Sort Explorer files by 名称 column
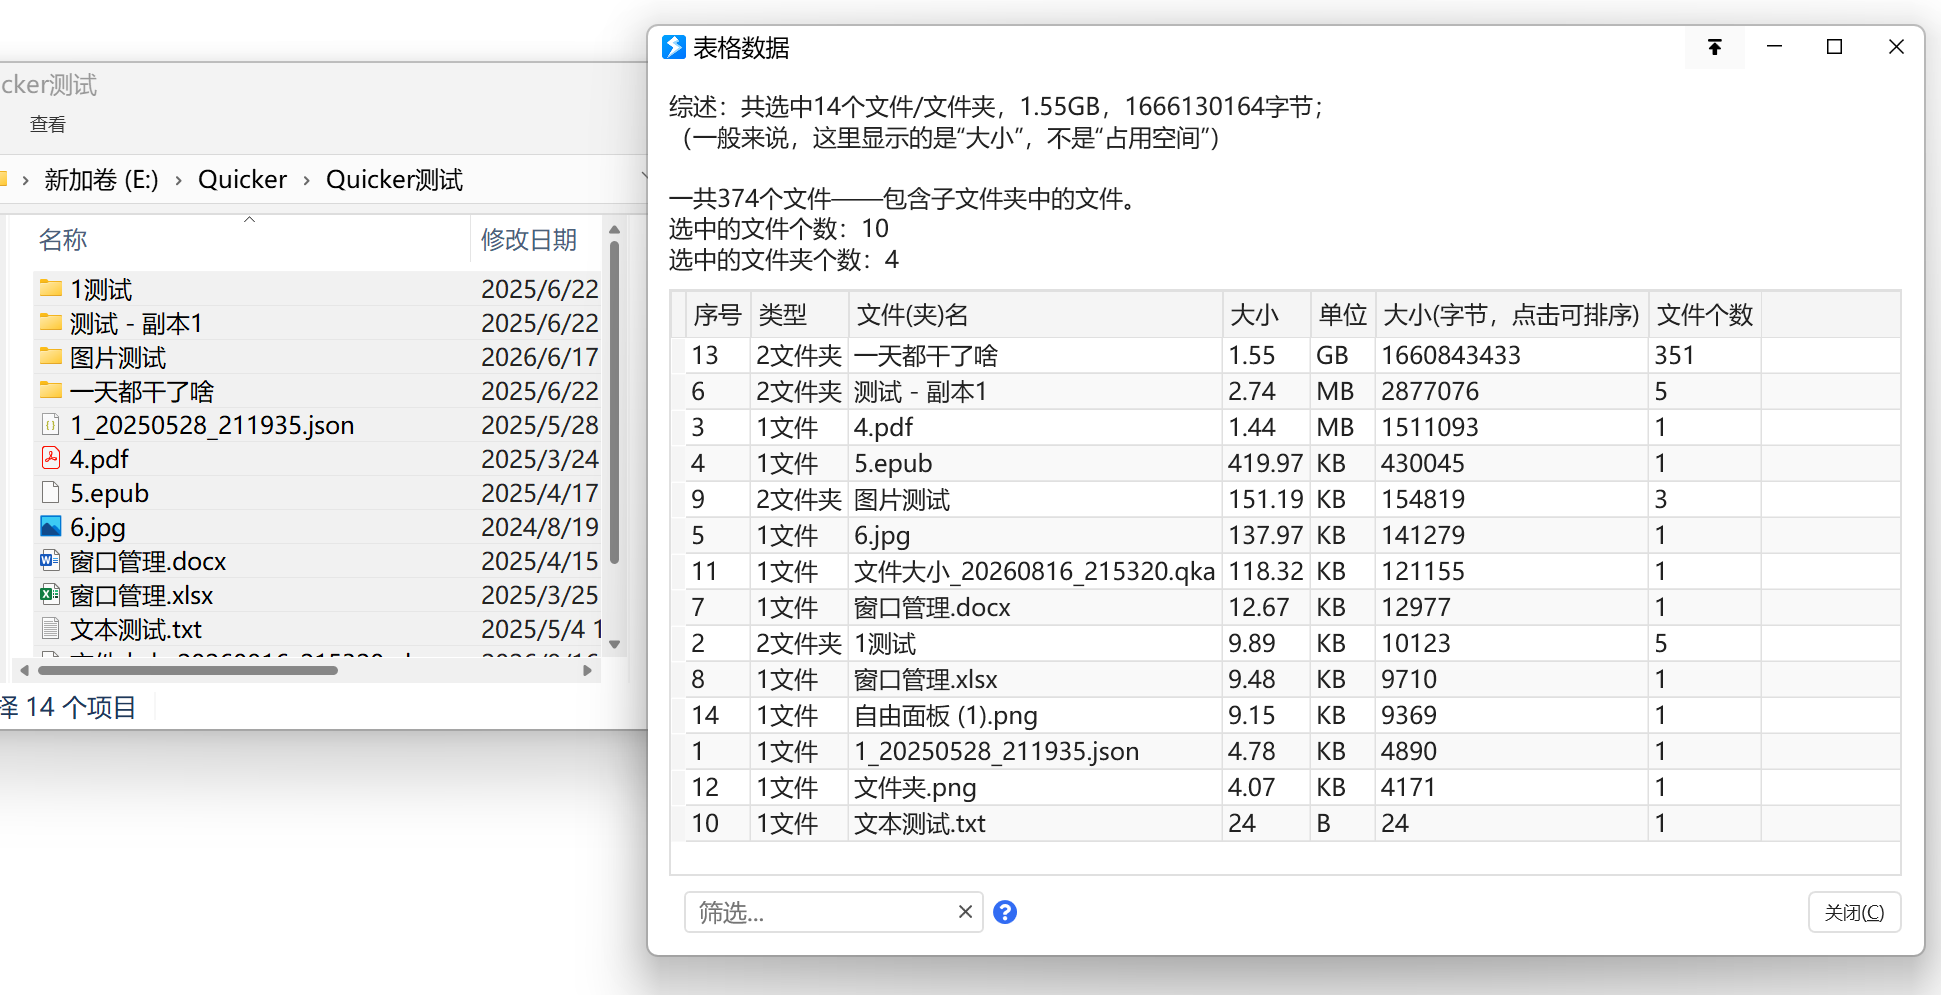Screen dimensions: 1941x995 [63, 240]
